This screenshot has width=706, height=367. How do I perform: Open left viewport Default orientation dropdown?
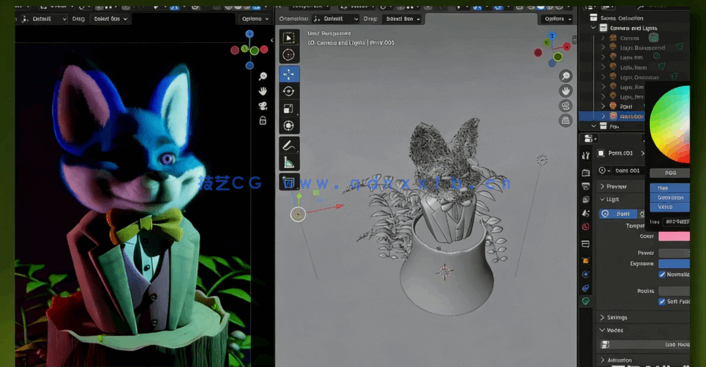click(x=44, y=19)
